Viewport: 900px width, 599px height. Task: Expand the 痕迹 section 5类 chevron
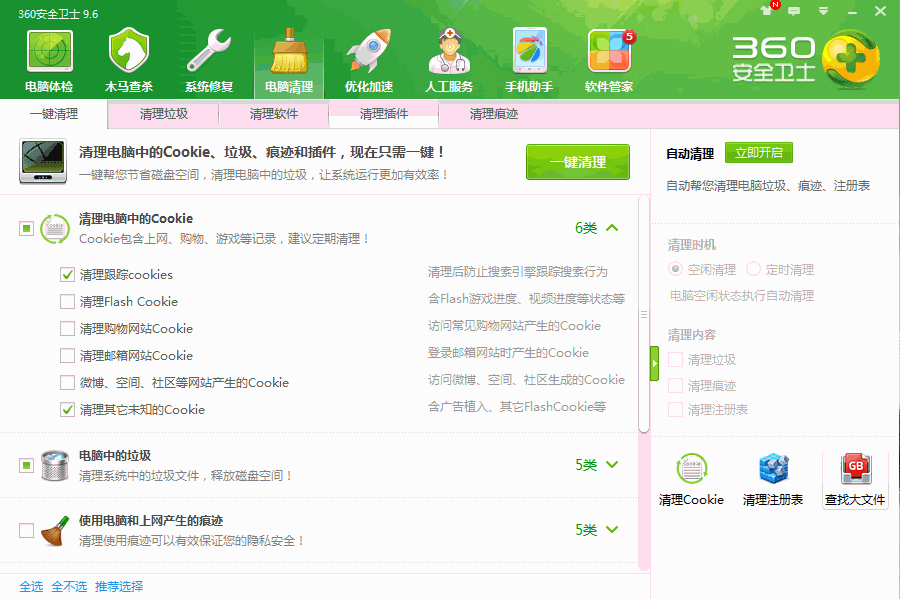click(x=612, y=530)
